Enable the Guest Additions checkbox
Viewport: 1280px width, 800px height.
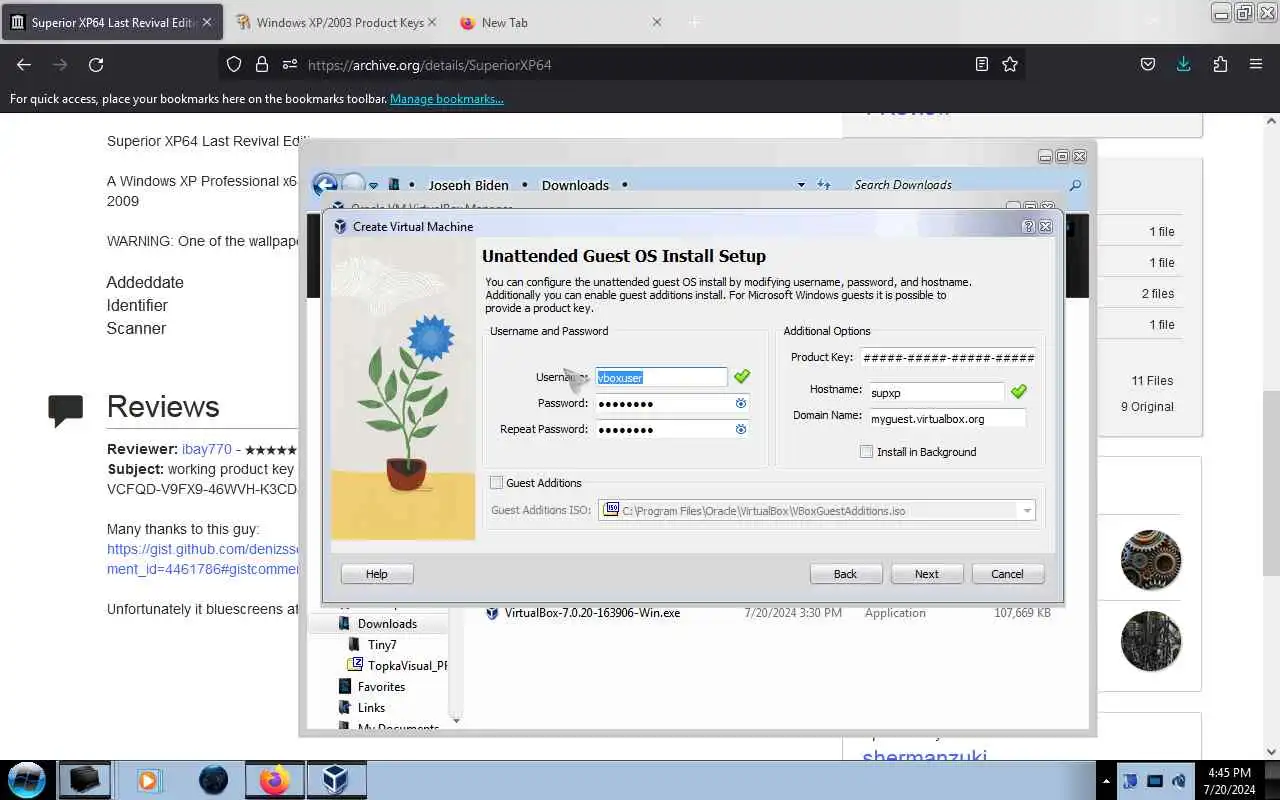[x=496, y=483]
